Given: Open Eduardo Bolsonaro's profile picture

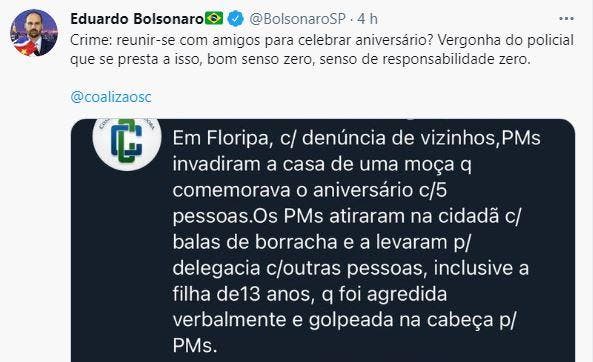Looking at the screenshot, I should (x=34, y=33).
